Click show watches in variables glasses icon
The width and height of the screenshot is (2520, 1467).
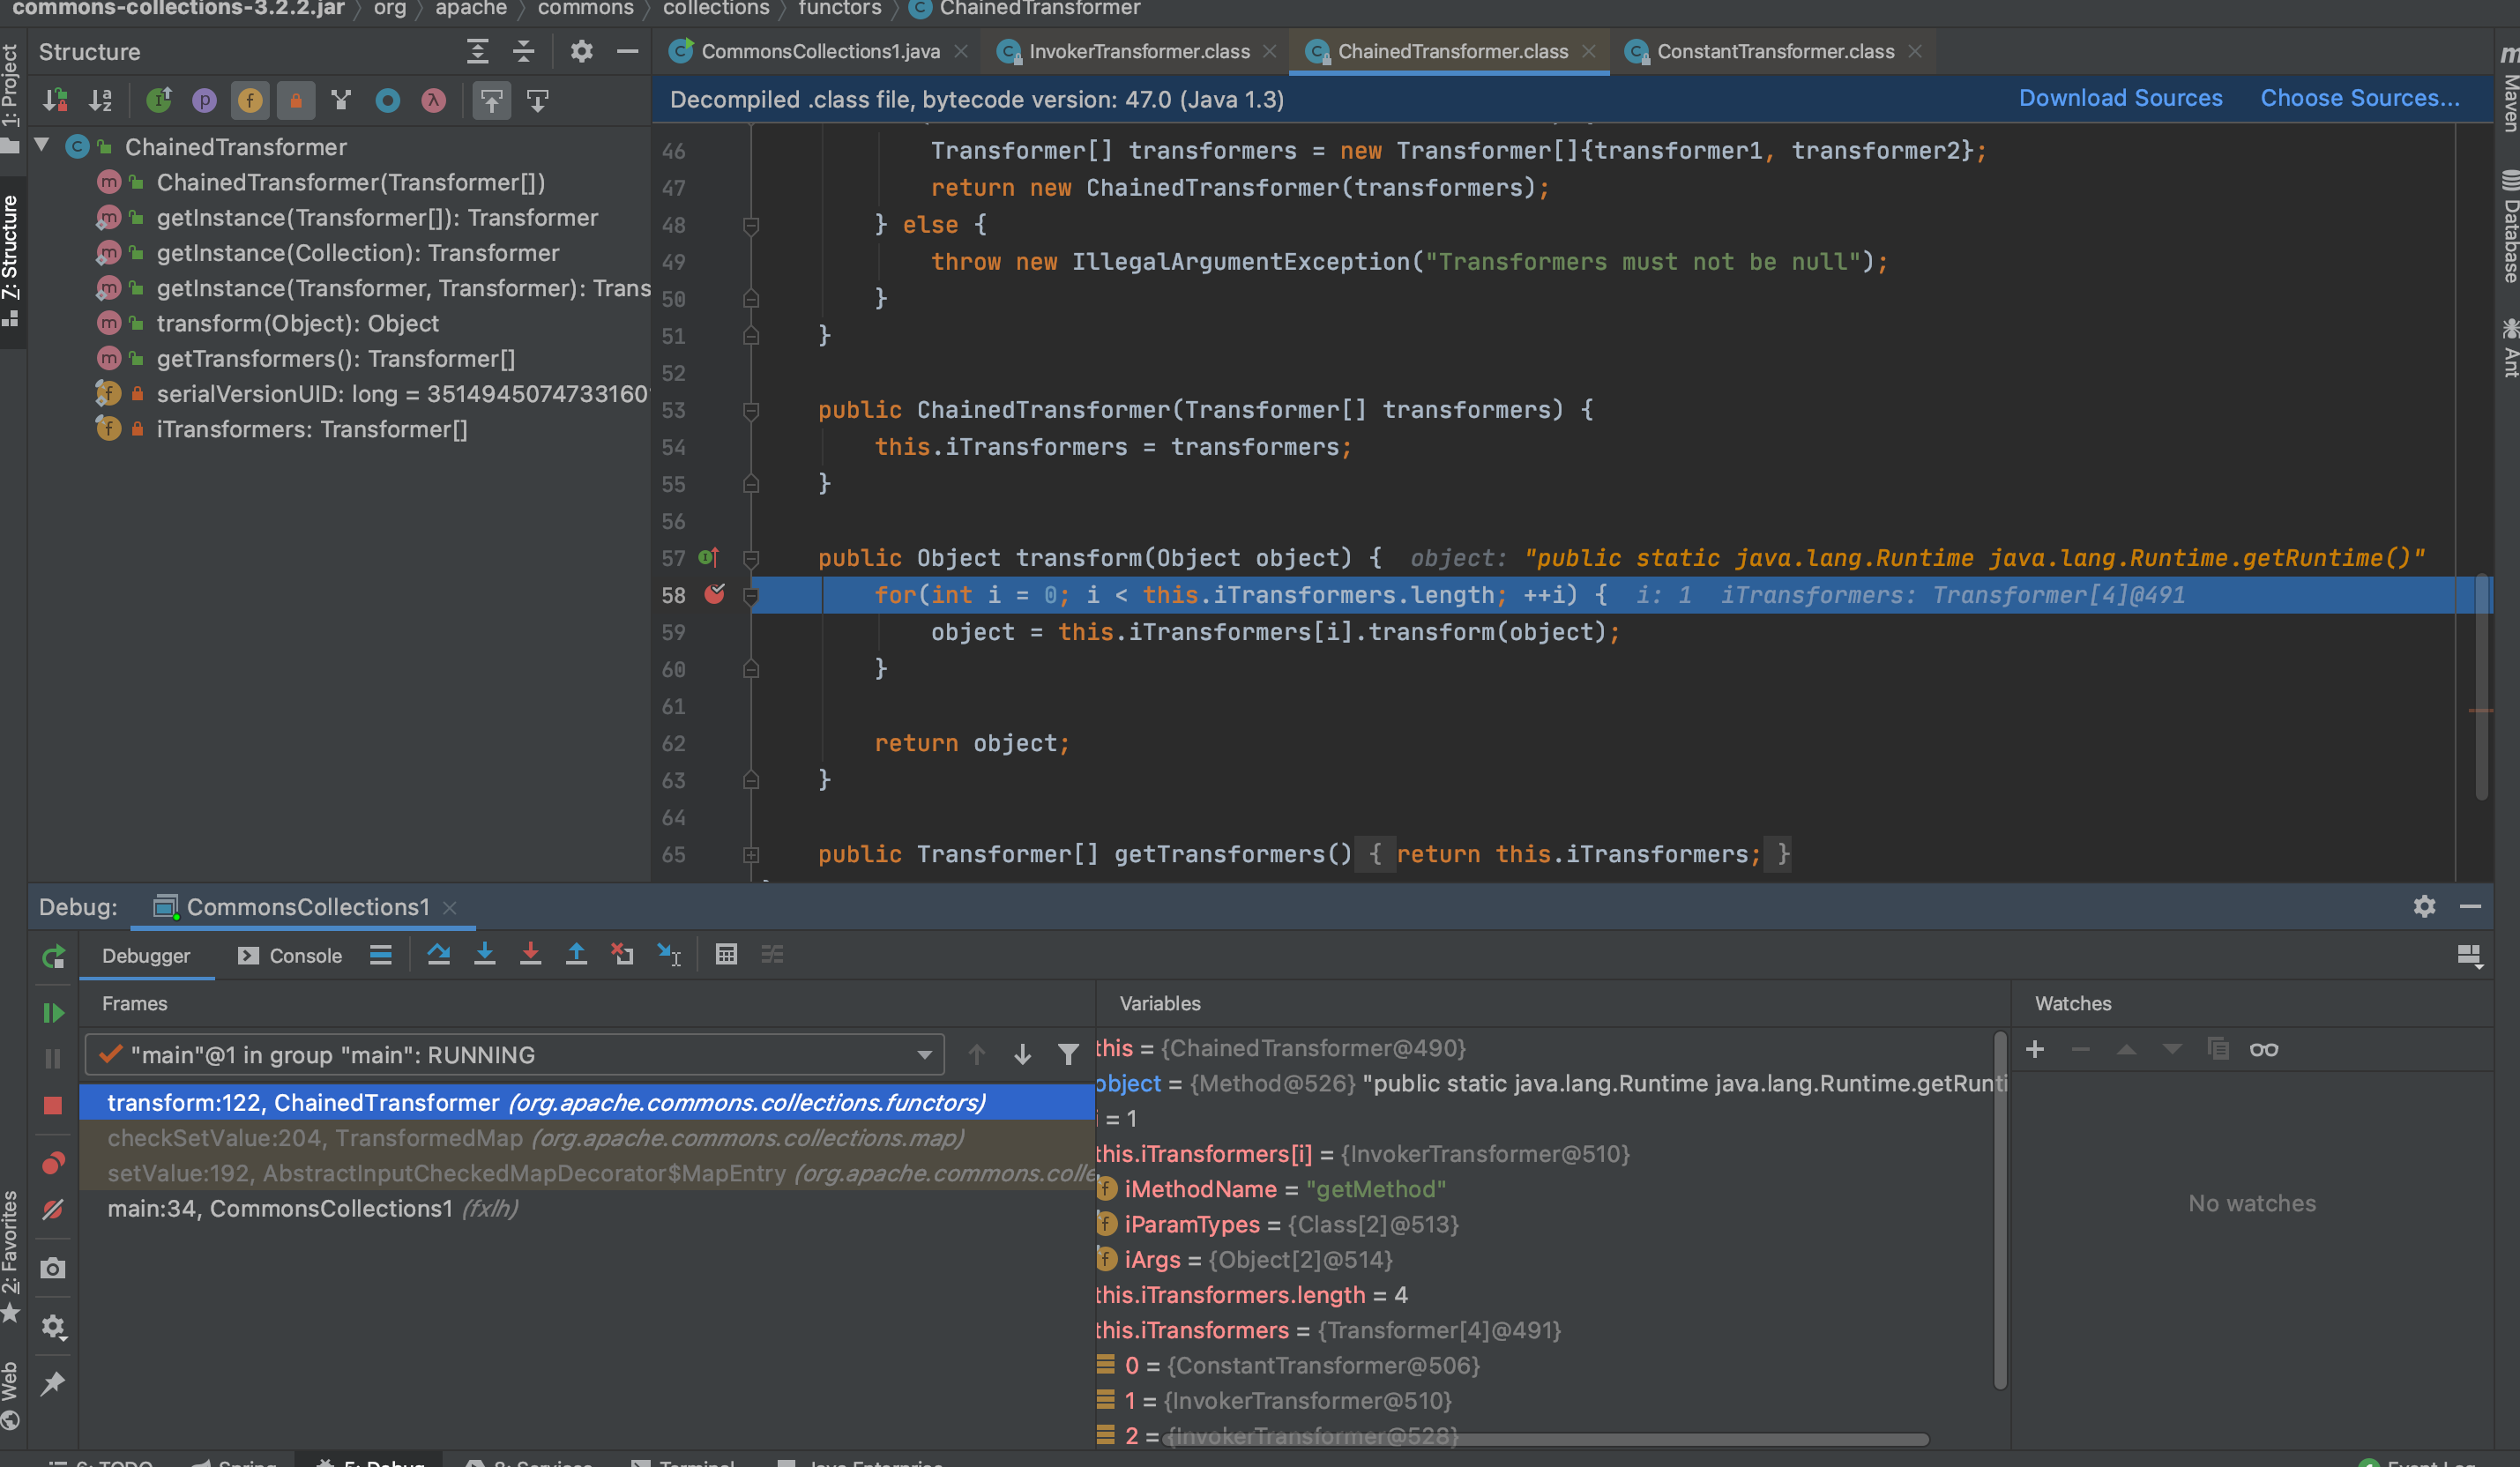click(2264, 1049)
